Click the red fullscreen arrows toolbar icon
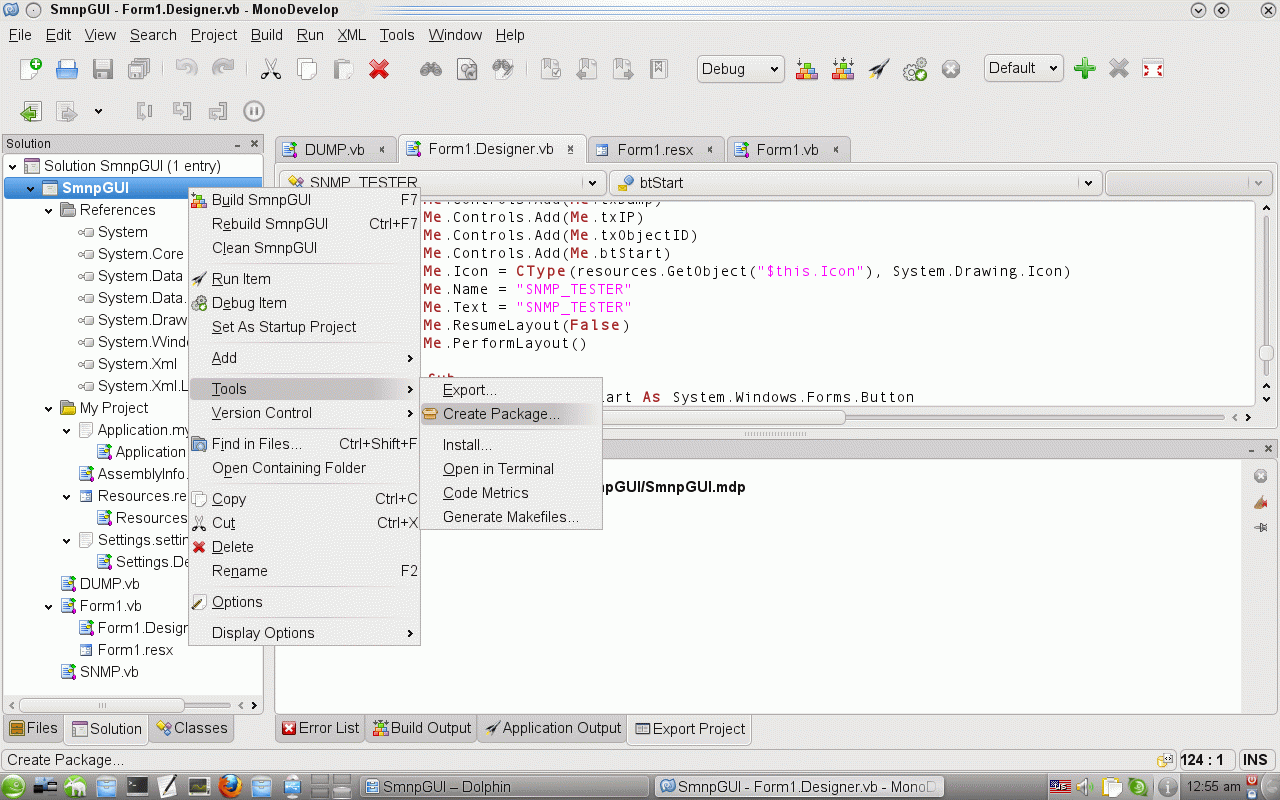1280x800 pixels. [1153, 68]
